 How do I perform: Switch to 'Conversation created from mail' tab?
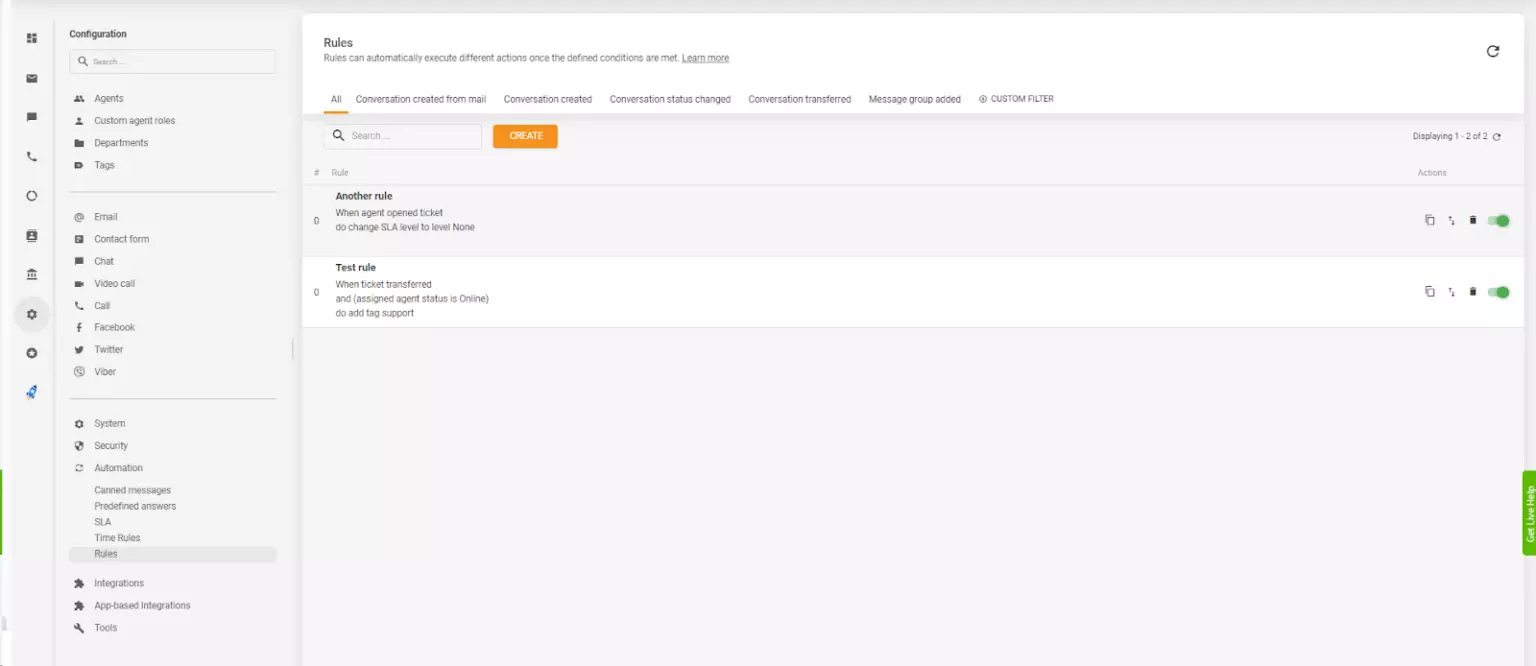point(420,99)
